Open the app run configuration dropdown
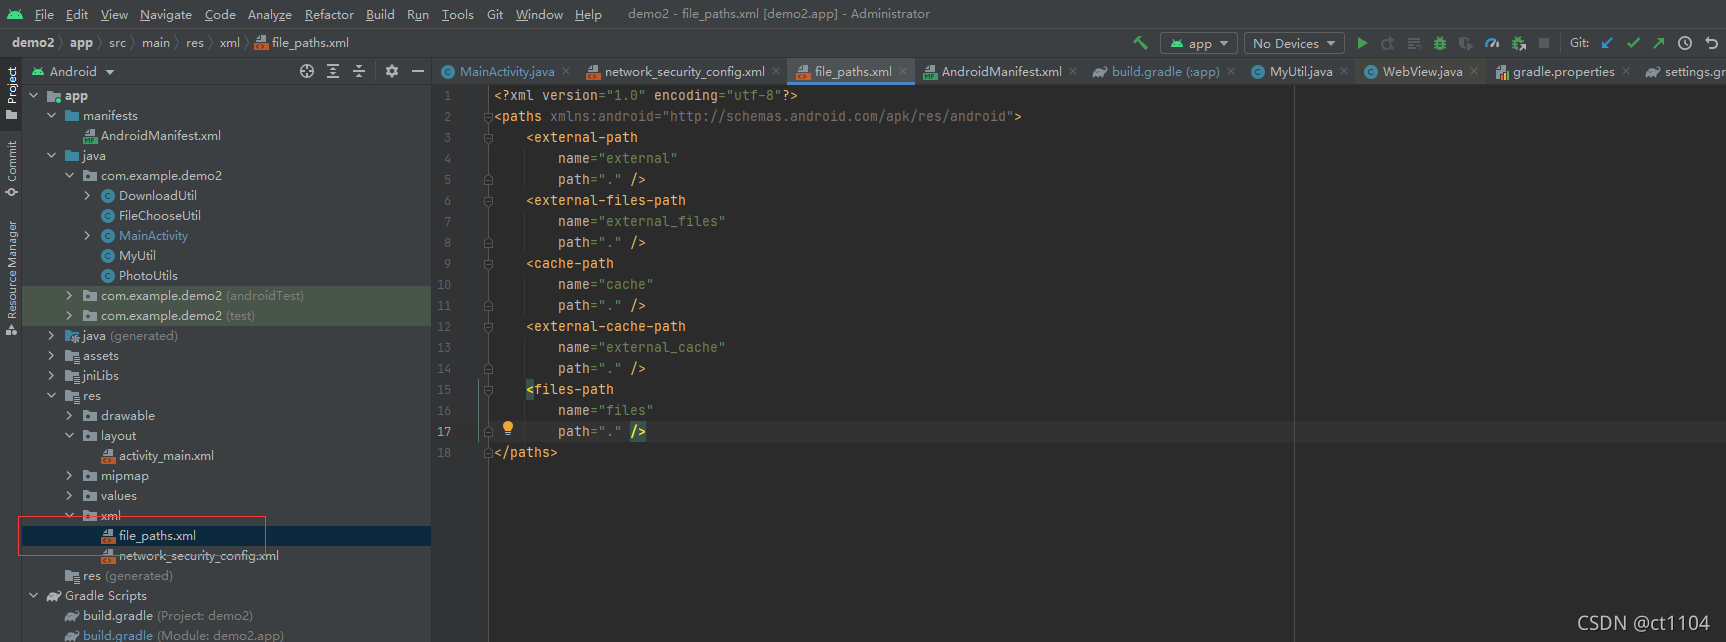The width and height of the screenshot is (1726, 642). [x=1199, y=43]
